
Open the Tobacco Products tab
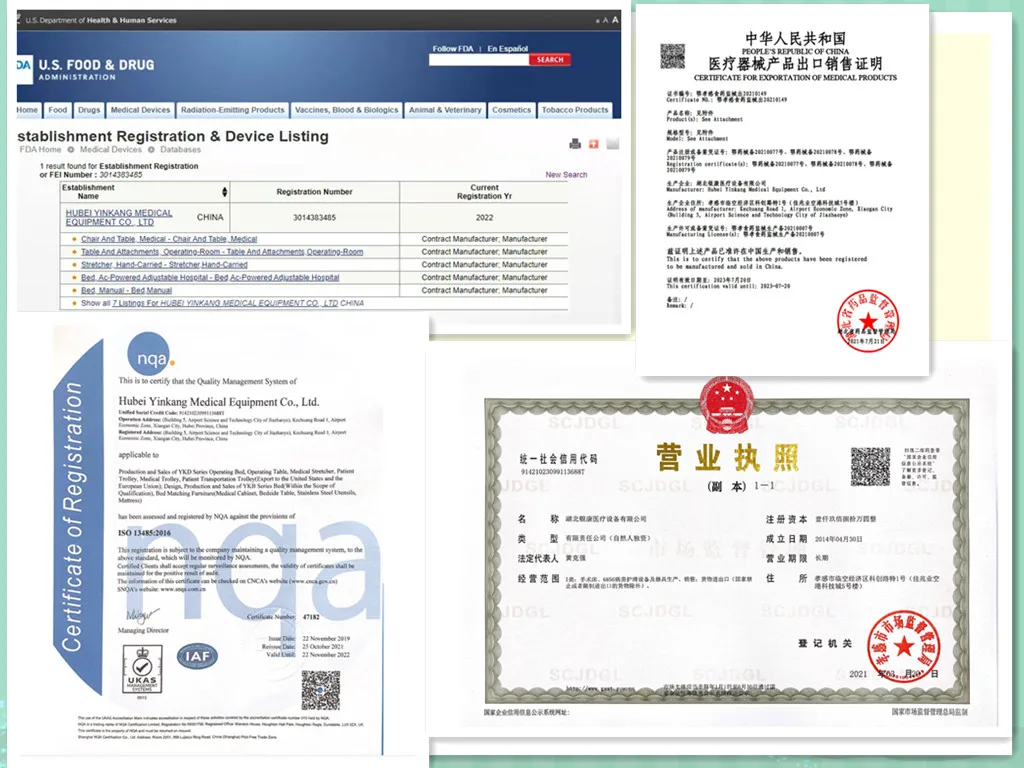point(575,110)
